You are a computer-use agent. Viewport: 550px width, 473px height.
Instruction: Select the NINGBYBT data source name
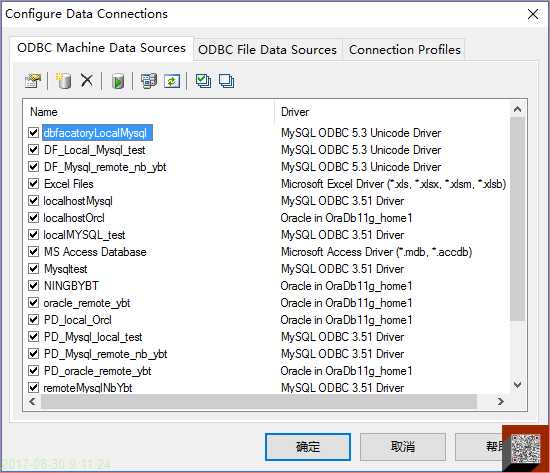coord(71,286)
